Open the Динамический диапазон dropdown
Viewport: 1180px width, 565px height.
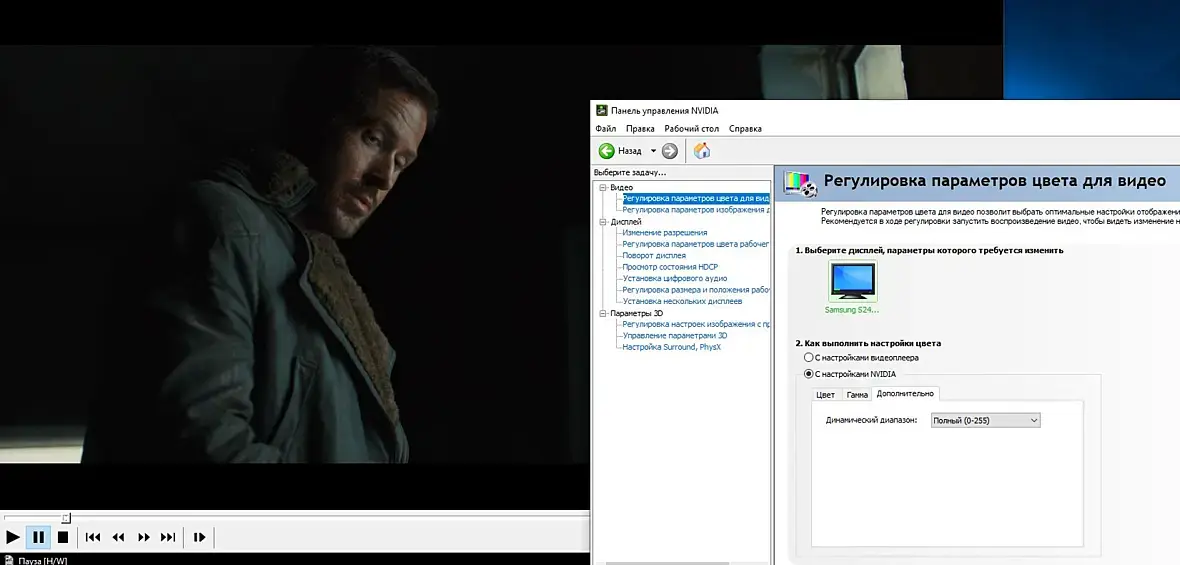point(985,421)
